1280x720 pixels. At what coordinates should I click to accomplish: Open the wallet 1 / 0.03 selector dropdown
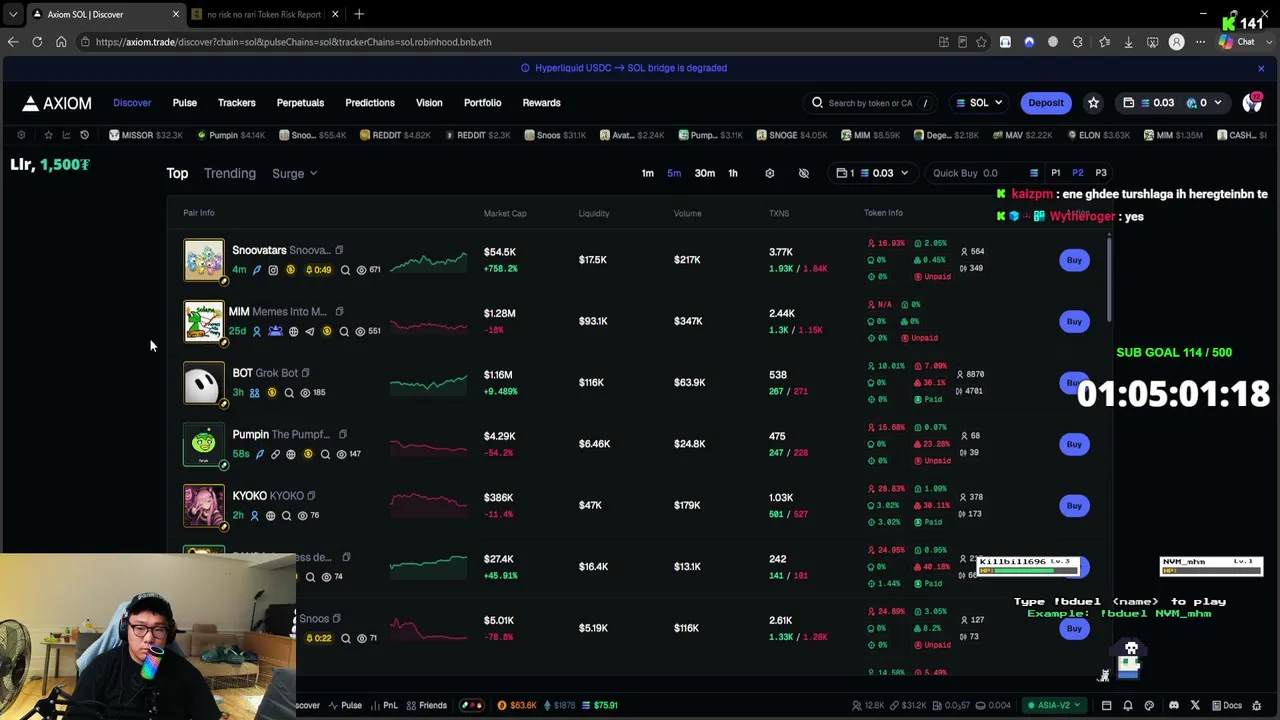point(873,173)
